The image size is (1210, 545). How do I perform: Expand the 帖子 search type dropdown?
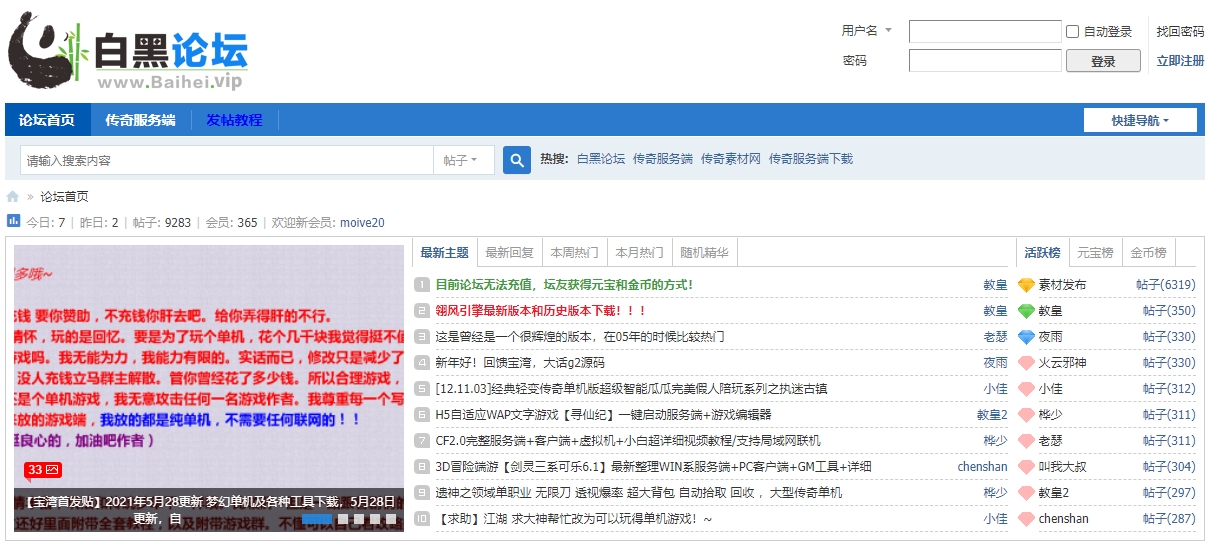click(462, 160)
